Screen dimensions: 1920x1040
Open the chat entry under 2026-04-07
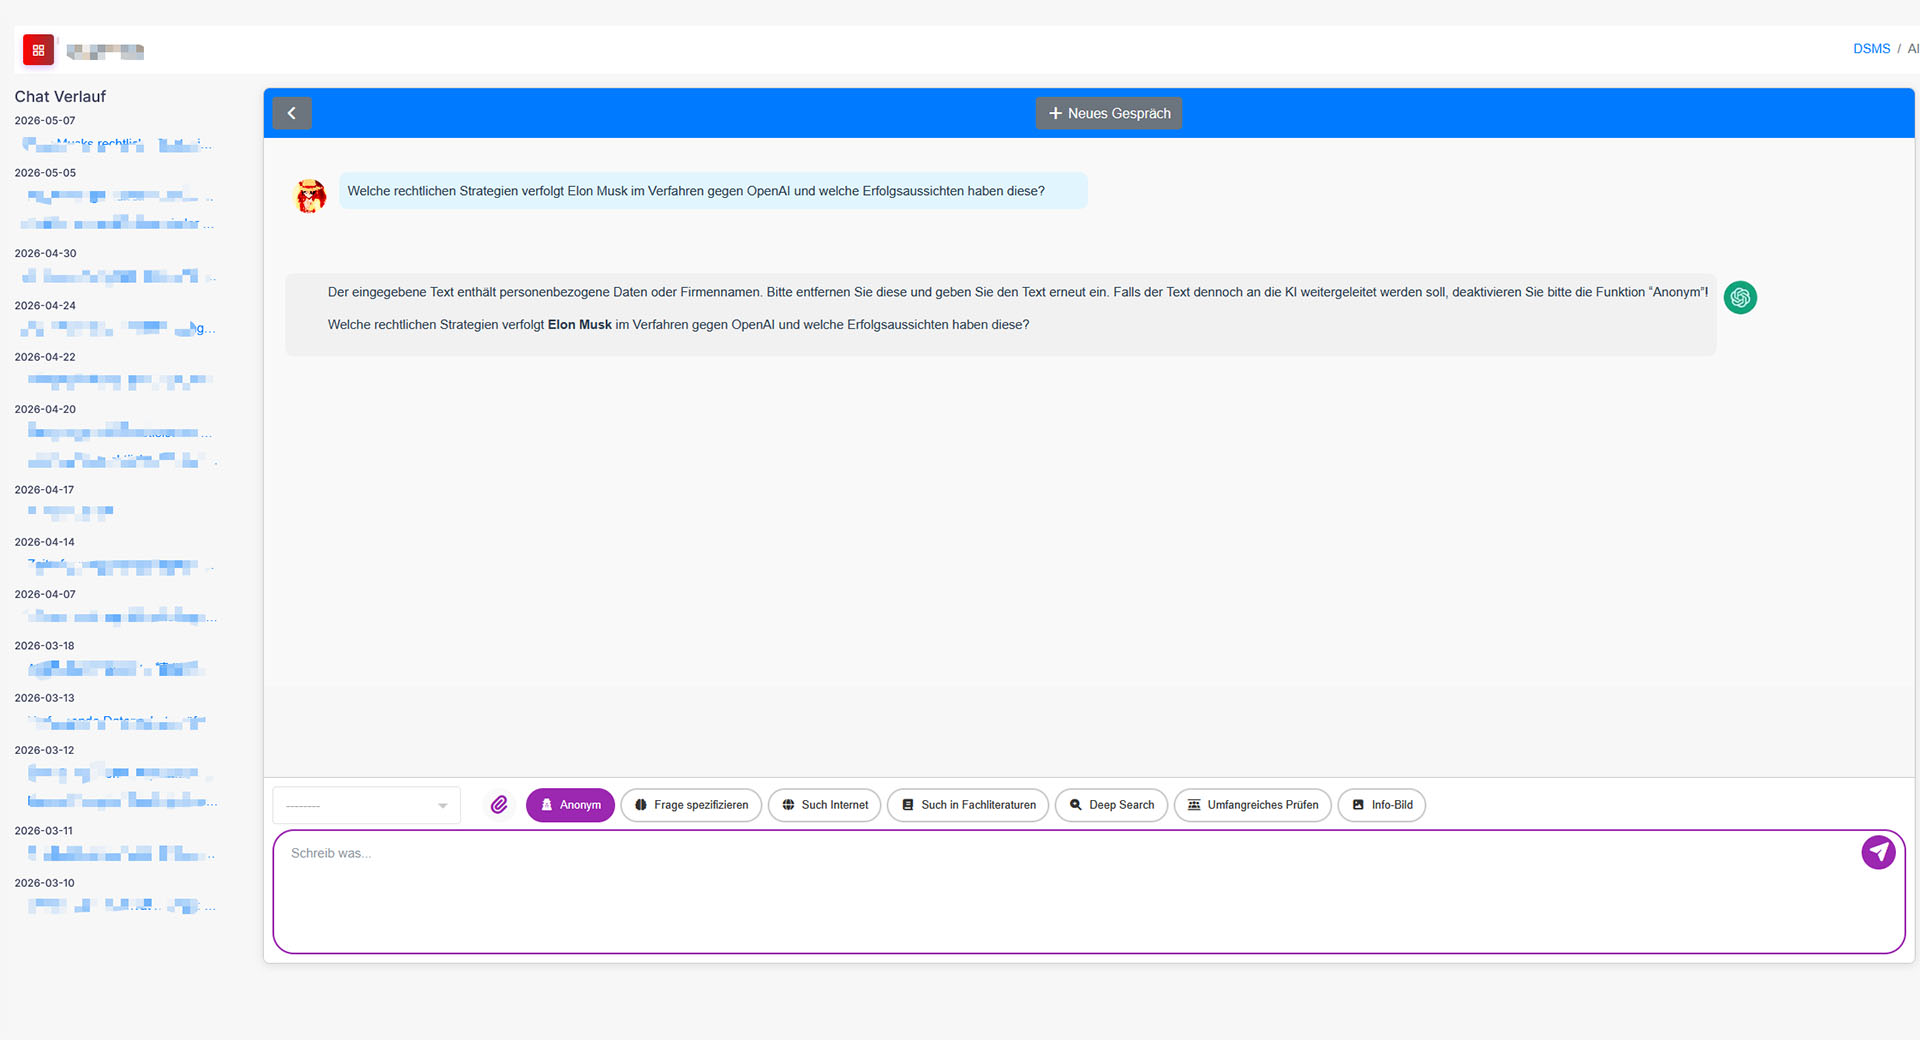coord(120,617)
